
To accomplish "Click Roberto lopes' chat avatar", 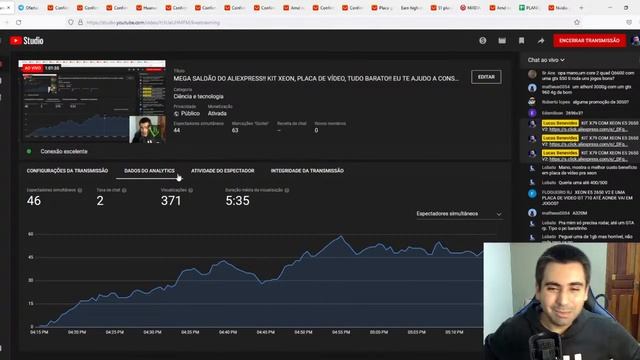I will pos(532,101).
